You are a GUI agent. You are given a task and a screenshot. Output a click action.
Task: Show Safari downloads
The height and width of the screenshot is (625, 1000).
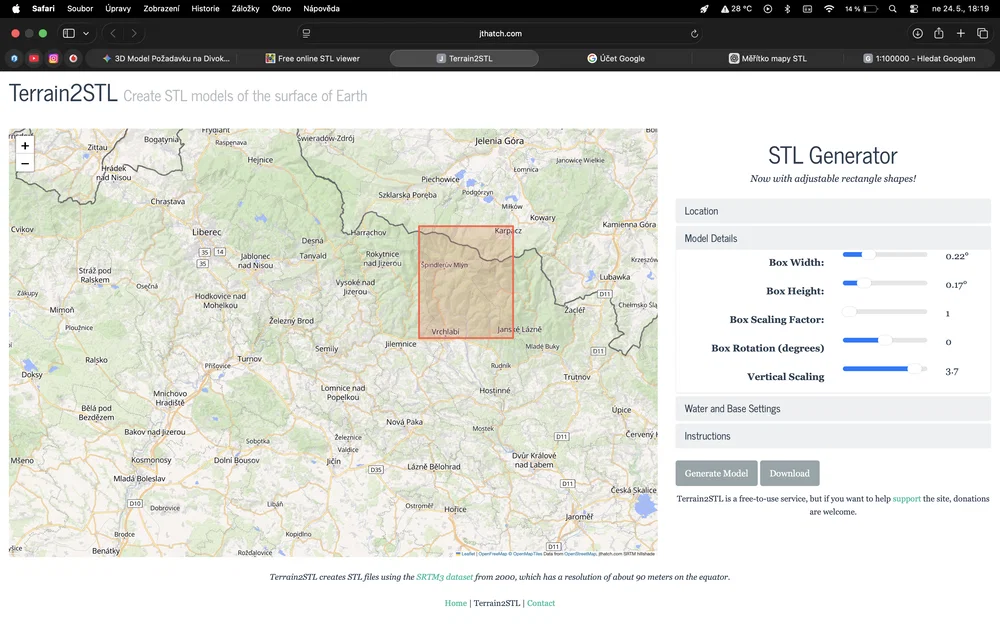click(x=917, y=33)
